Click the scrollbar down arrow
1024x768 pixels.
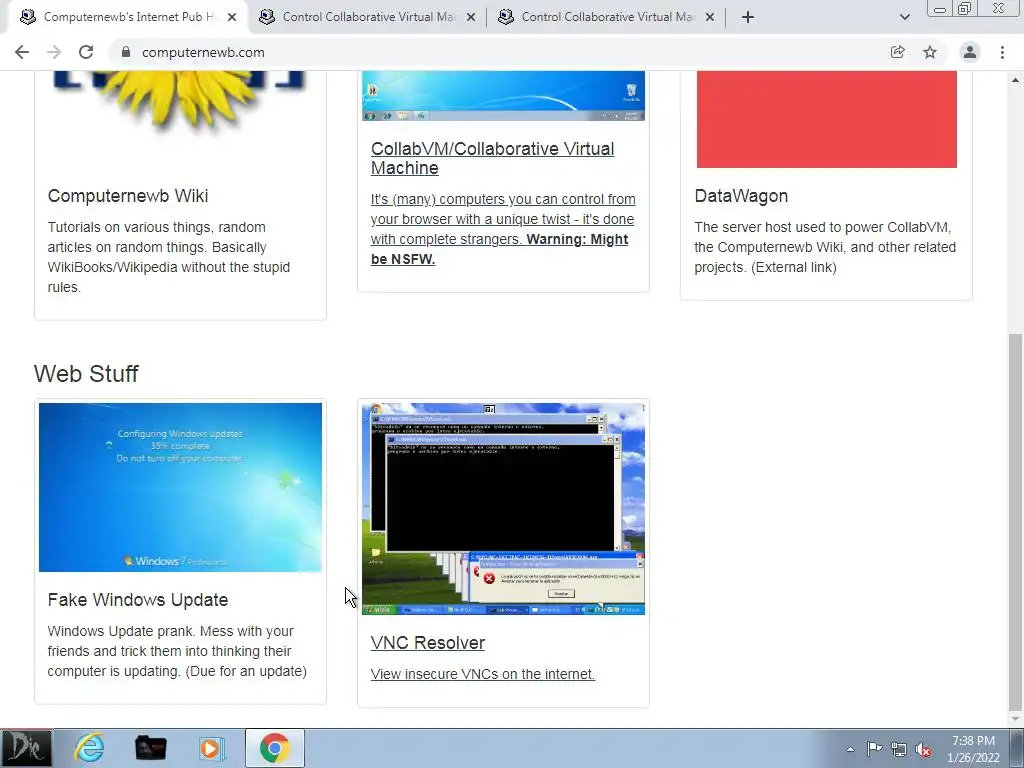pos(1016,718)
